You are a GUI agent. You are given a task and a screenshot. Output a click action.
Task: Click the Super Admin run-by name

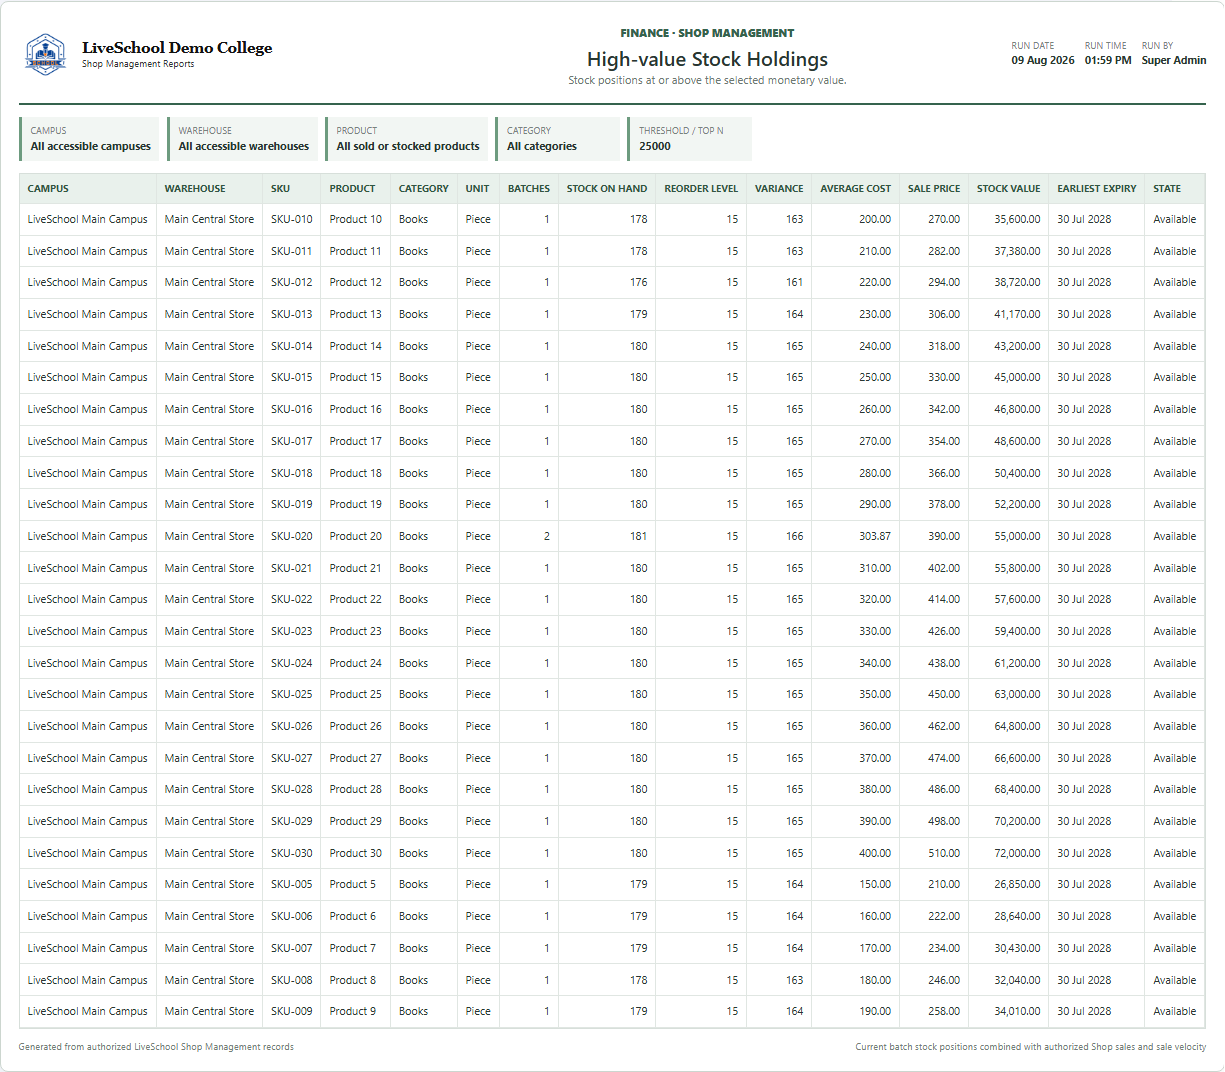(1174, 60)
